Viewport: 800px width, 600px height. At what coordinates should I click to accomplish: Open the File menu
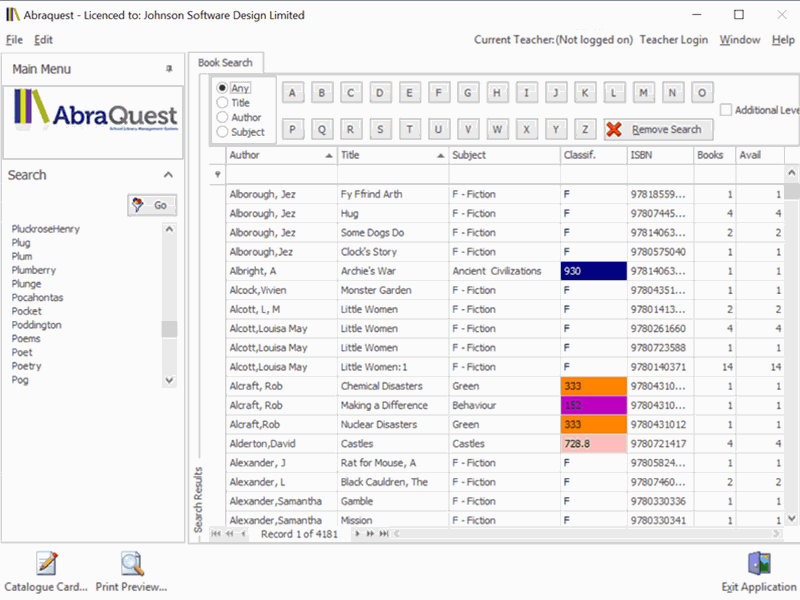[x=14, y=40]
